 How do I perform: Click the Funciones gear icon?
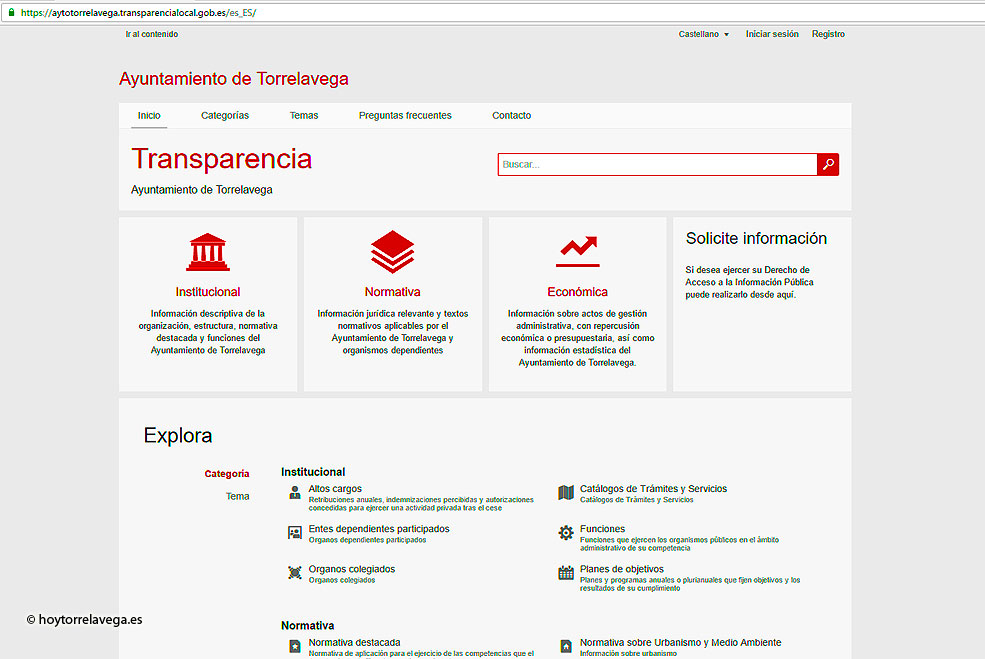566,533
